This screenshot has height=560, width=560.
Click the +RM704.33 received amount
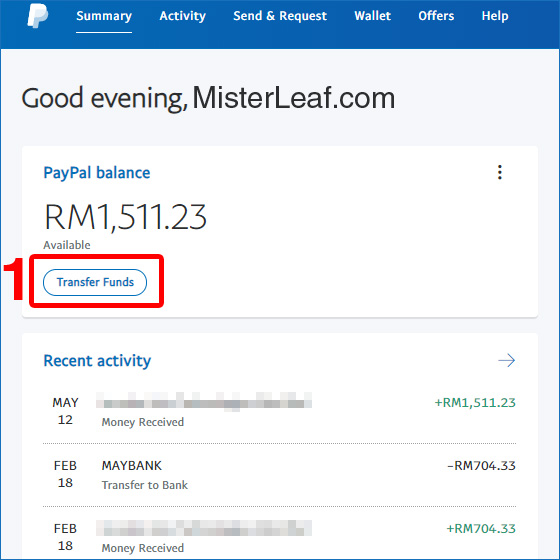pos(481,529)
